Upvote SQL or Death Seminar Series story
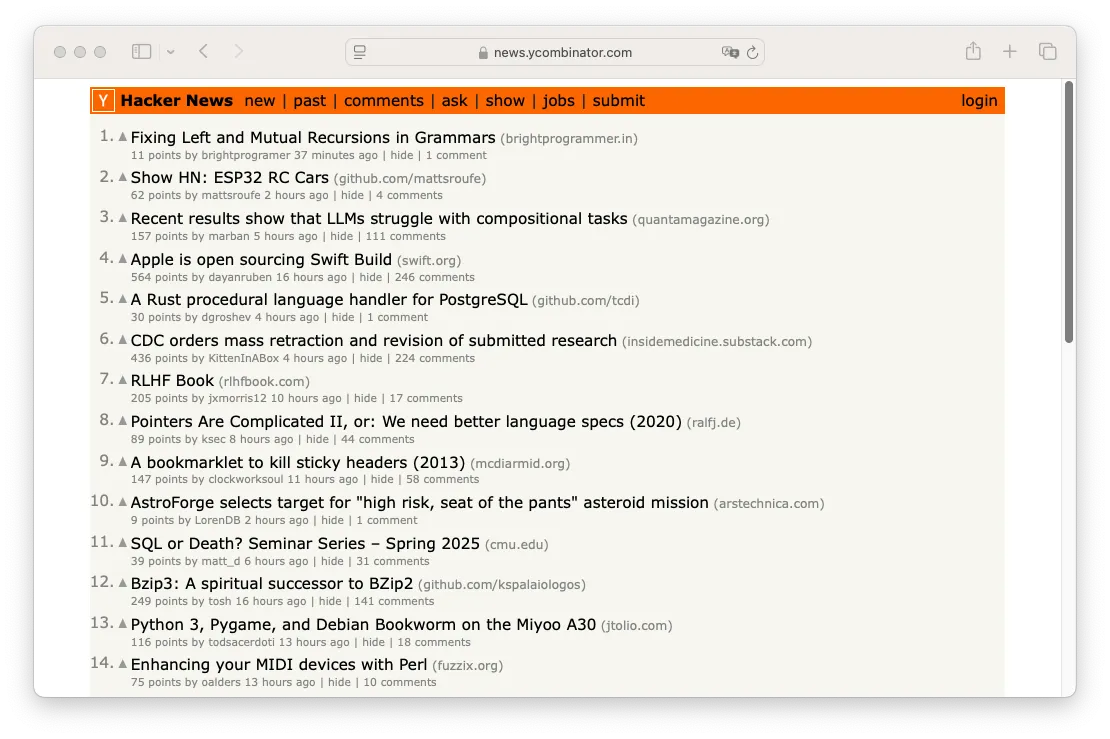The width and height of the screenshot is (1110, 739). click(x=122, y=543)
